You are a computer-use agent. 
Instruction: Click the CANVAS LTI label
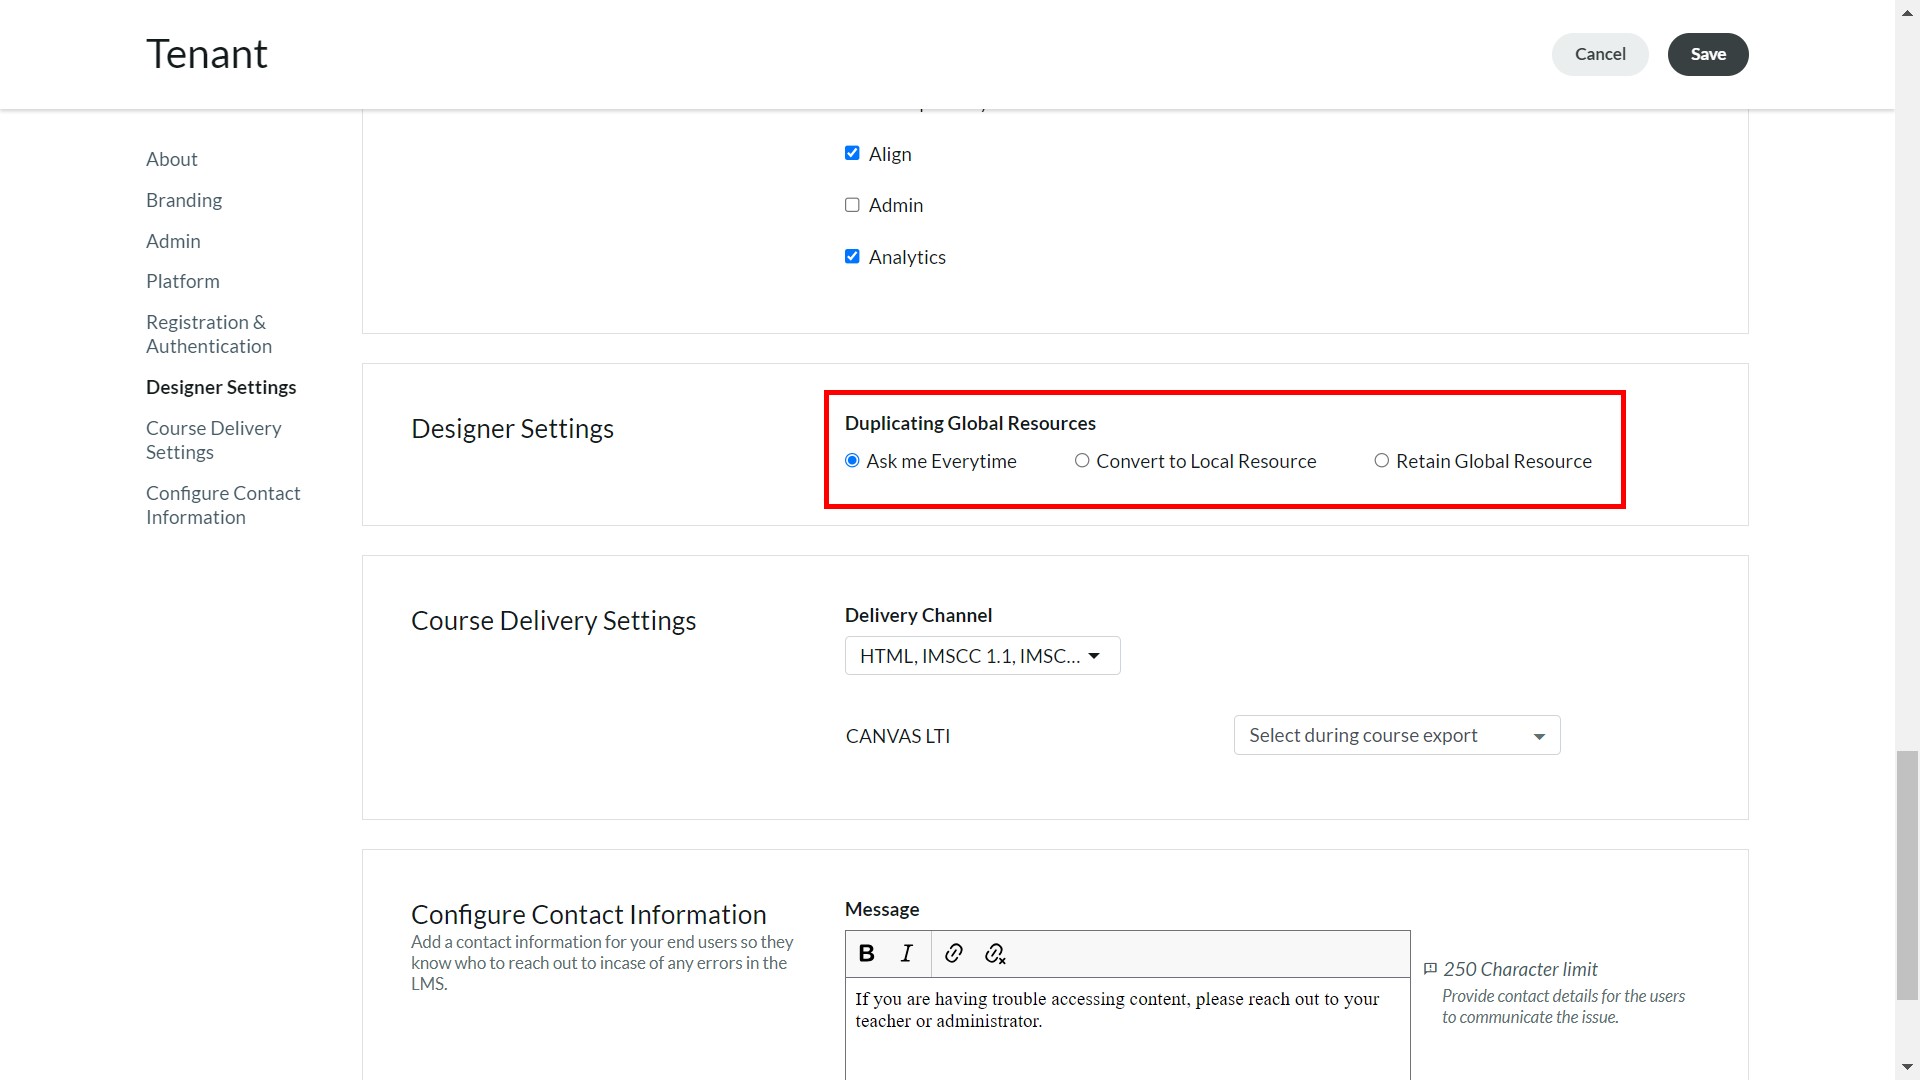click(898, 736)
